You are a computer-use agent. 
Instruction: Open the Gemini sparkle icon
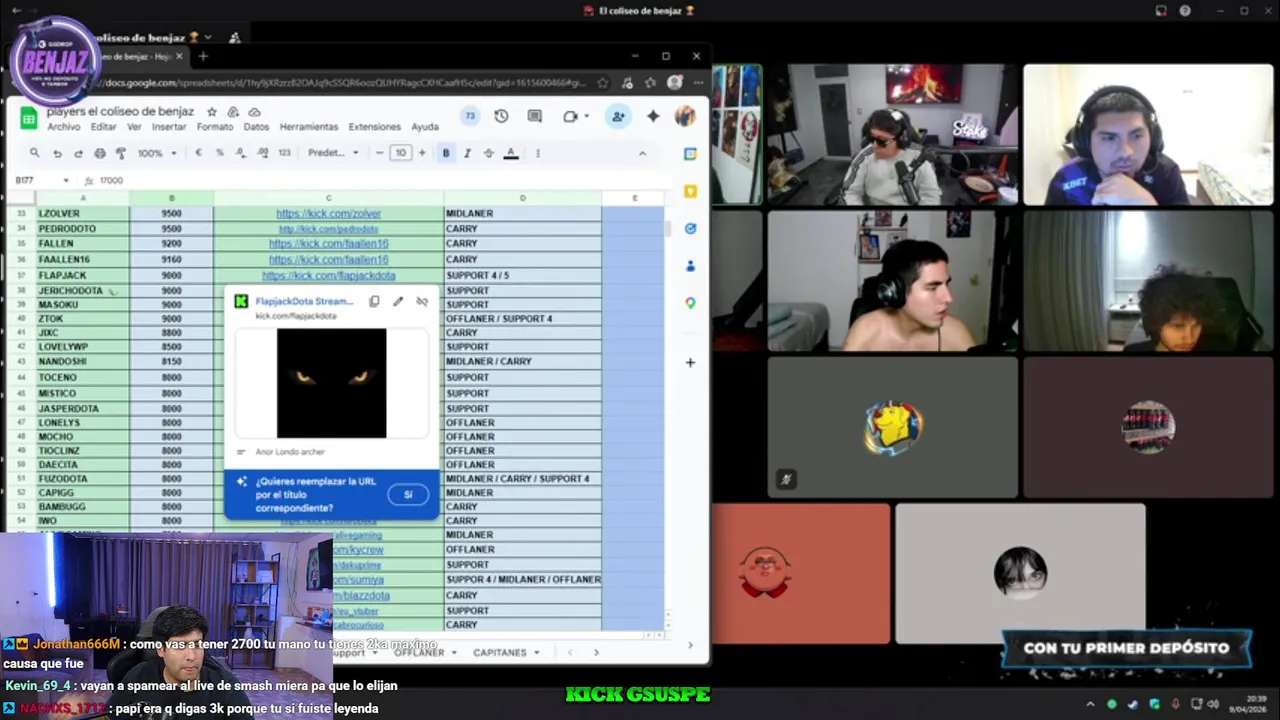point(653,116)
